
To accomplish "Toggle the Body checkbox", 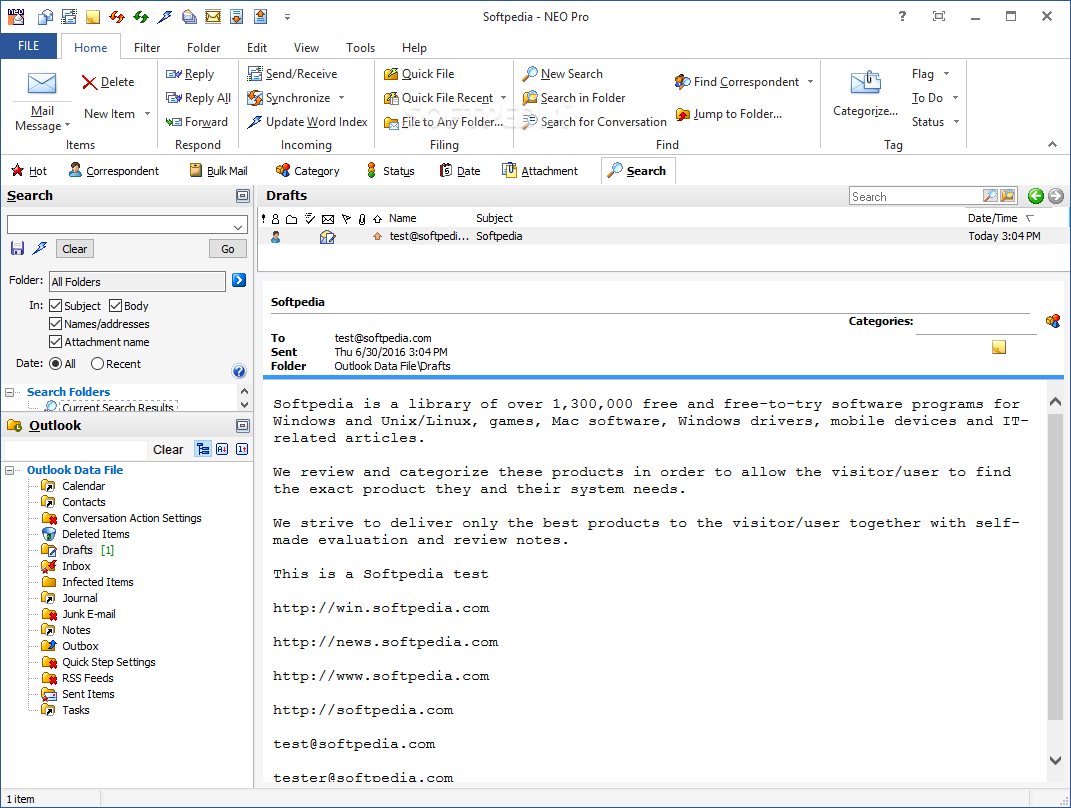I will click(x=115, y=305).
